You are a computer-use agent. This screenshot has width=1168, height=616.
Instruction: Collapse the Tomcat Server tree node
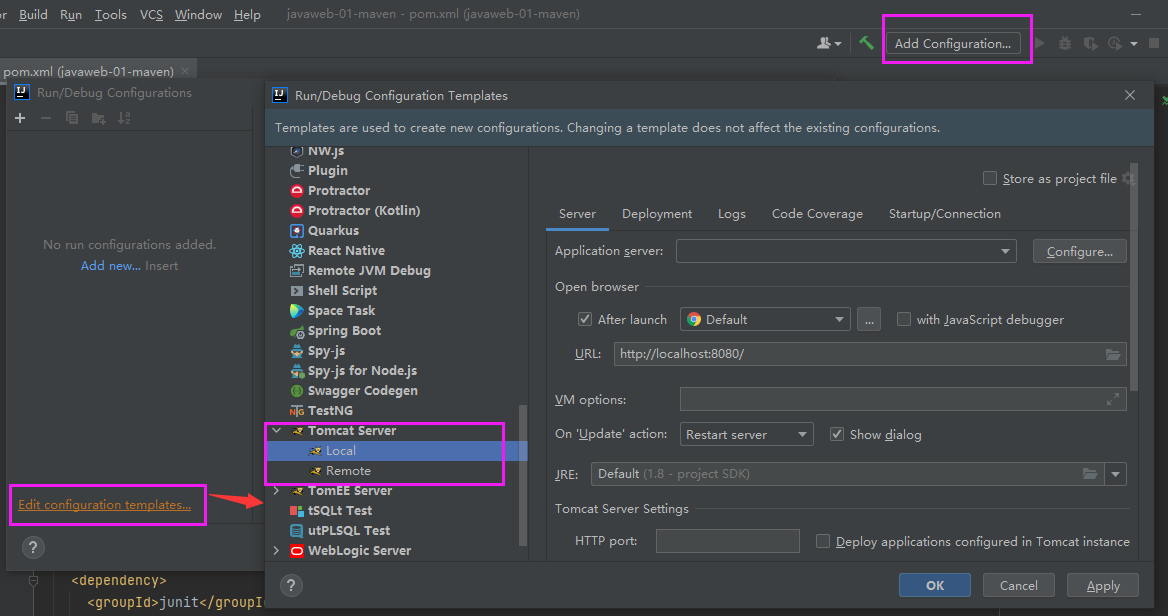coord(276,431)
